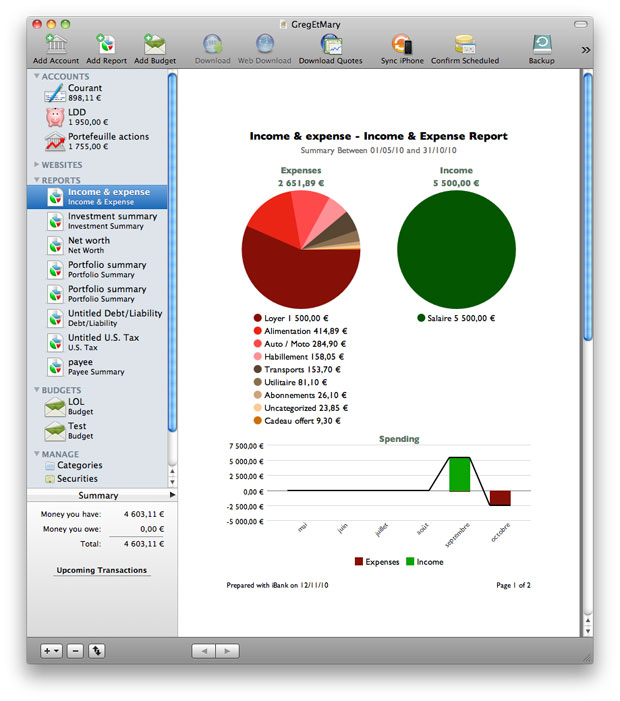Select the Courant account icon
Viewport: 620px width, 701px height.
pyautogui.click(x=55, y=93)
